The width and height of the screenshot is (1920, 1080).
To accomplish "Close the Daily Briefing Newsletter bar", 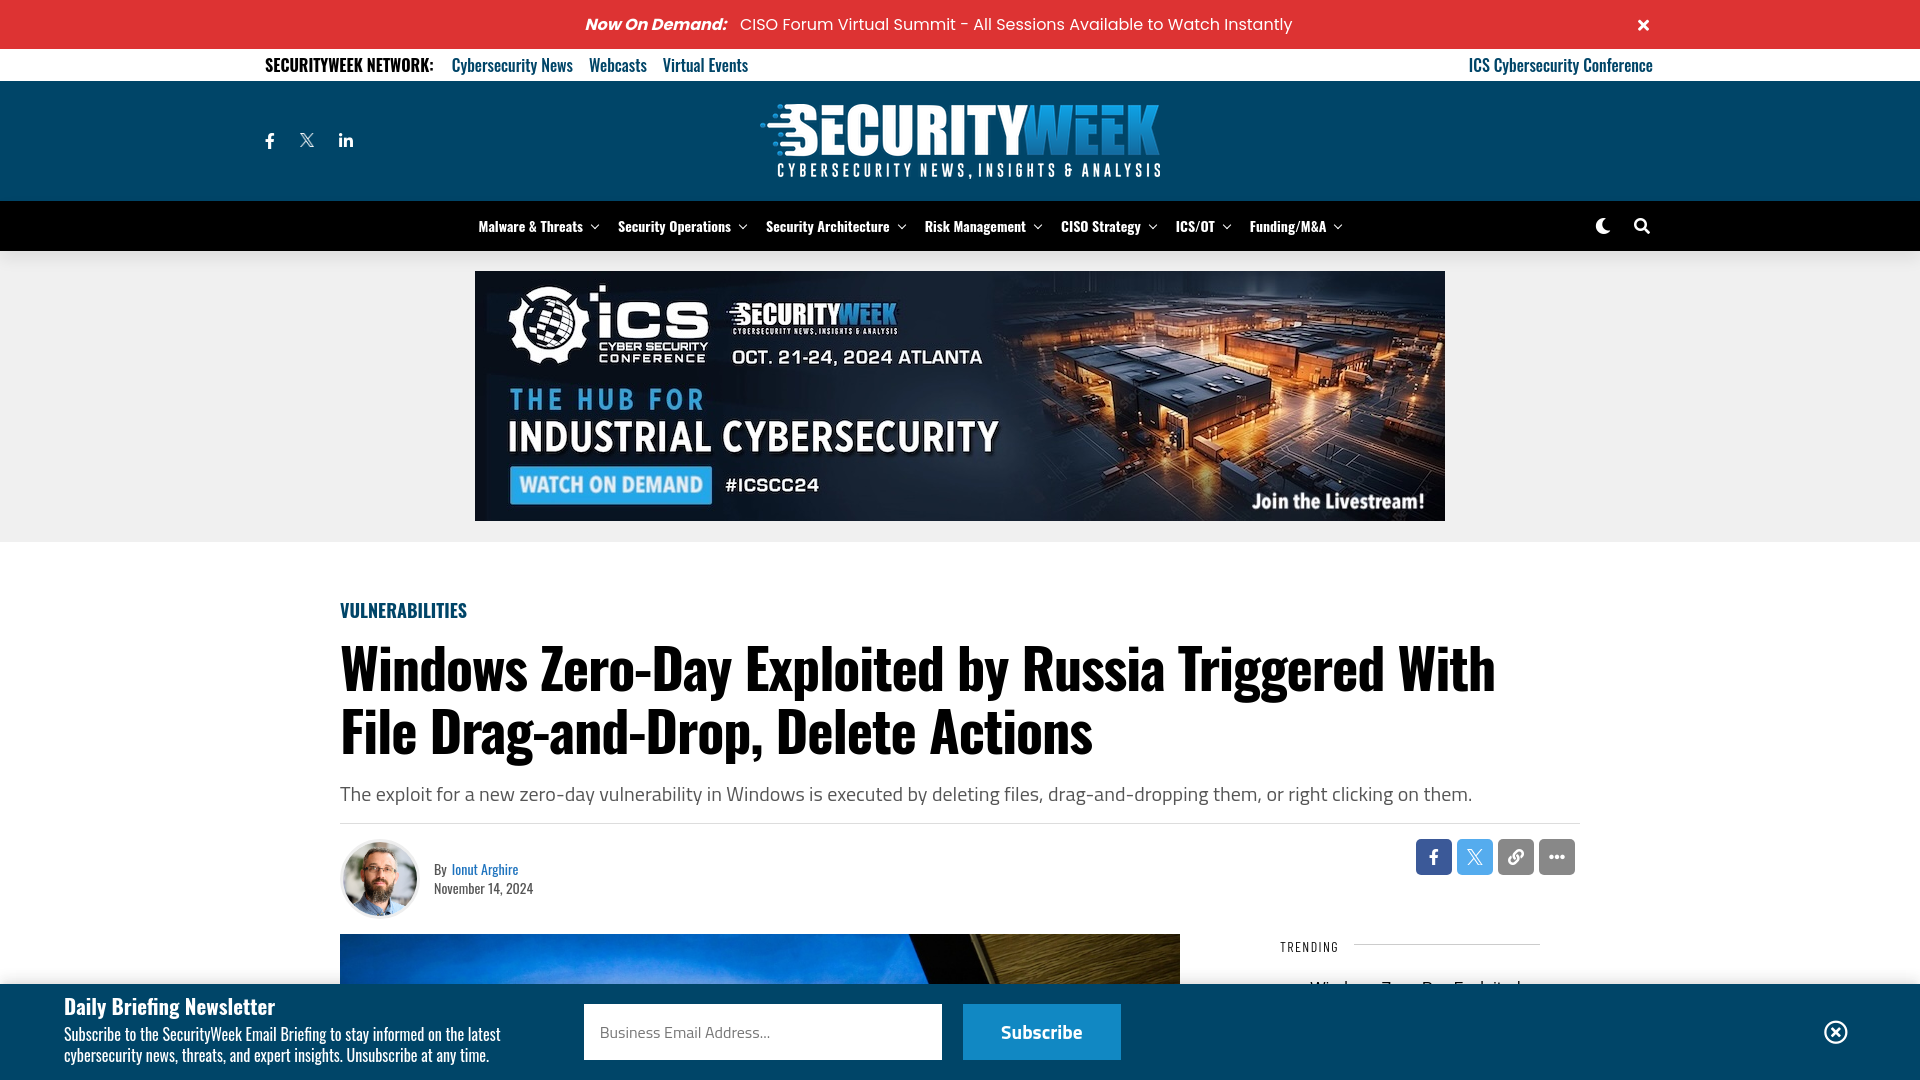I will (1836, 1031).
